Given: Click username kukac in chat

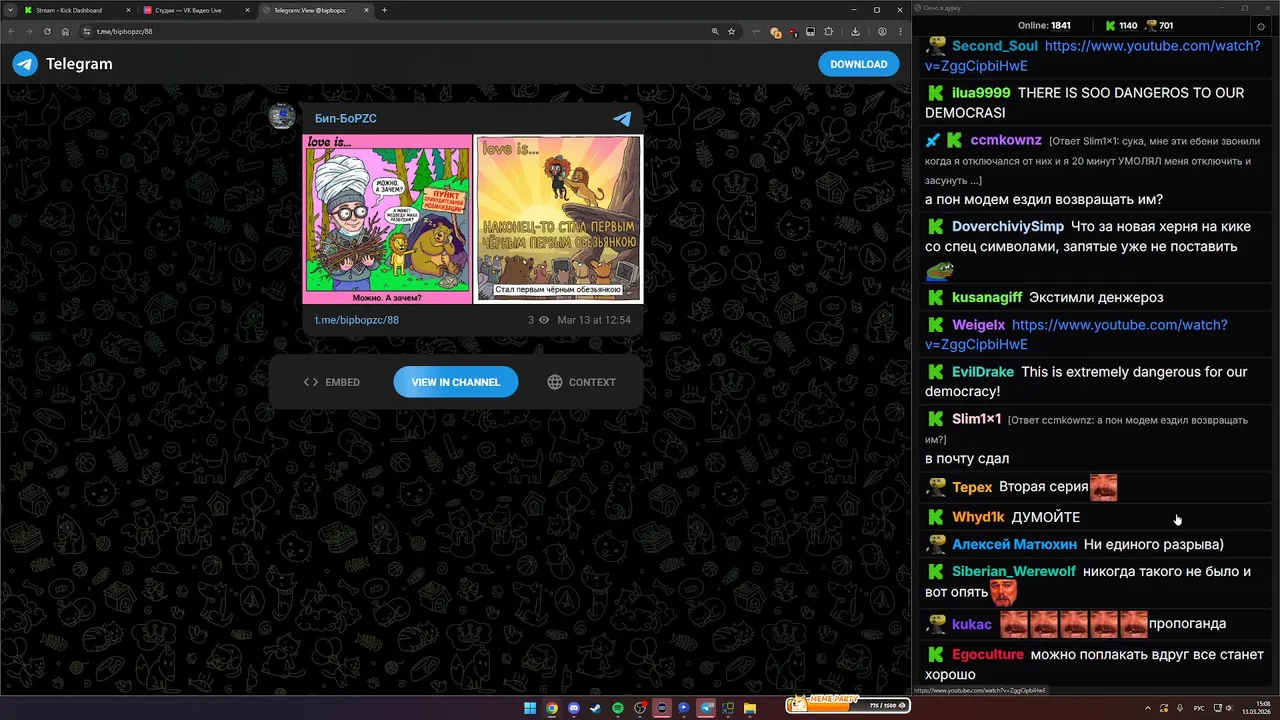Looking at the screenshot, I should coord(972,624).
